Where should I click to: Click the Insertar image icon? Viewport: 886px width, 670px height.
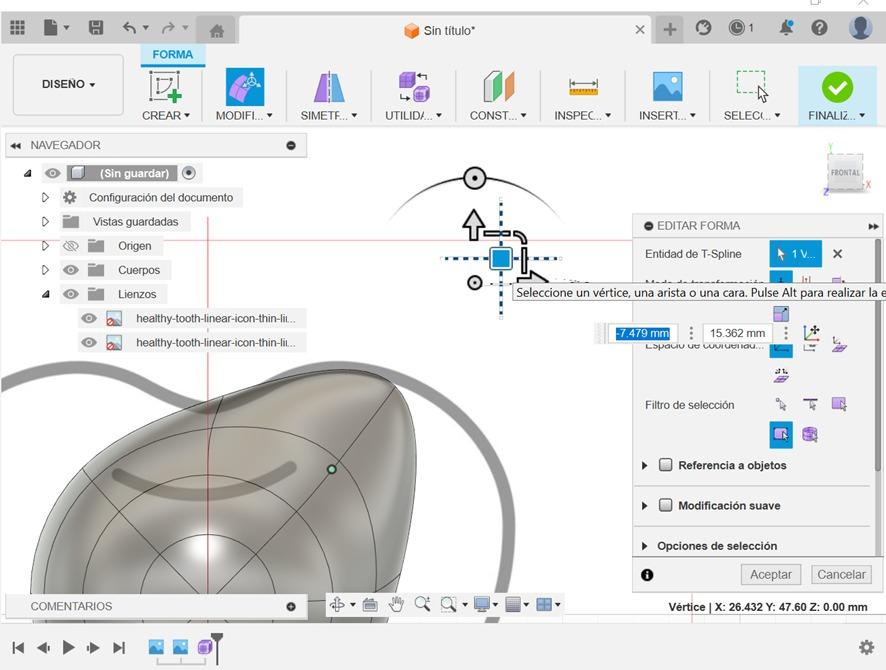(x=667, y=87)
